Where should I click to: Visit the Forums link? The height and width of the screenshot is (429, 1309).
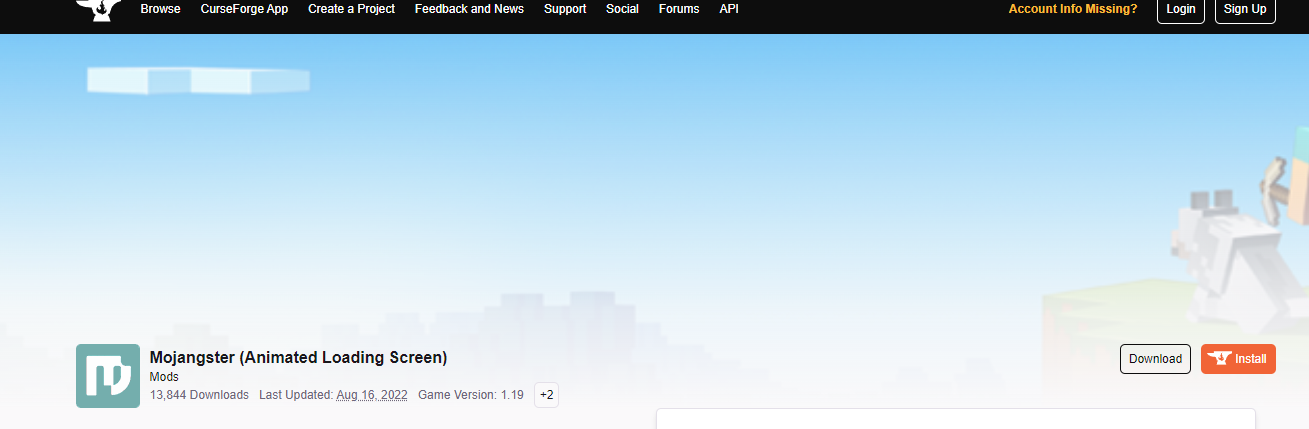[x=679, y=9]
